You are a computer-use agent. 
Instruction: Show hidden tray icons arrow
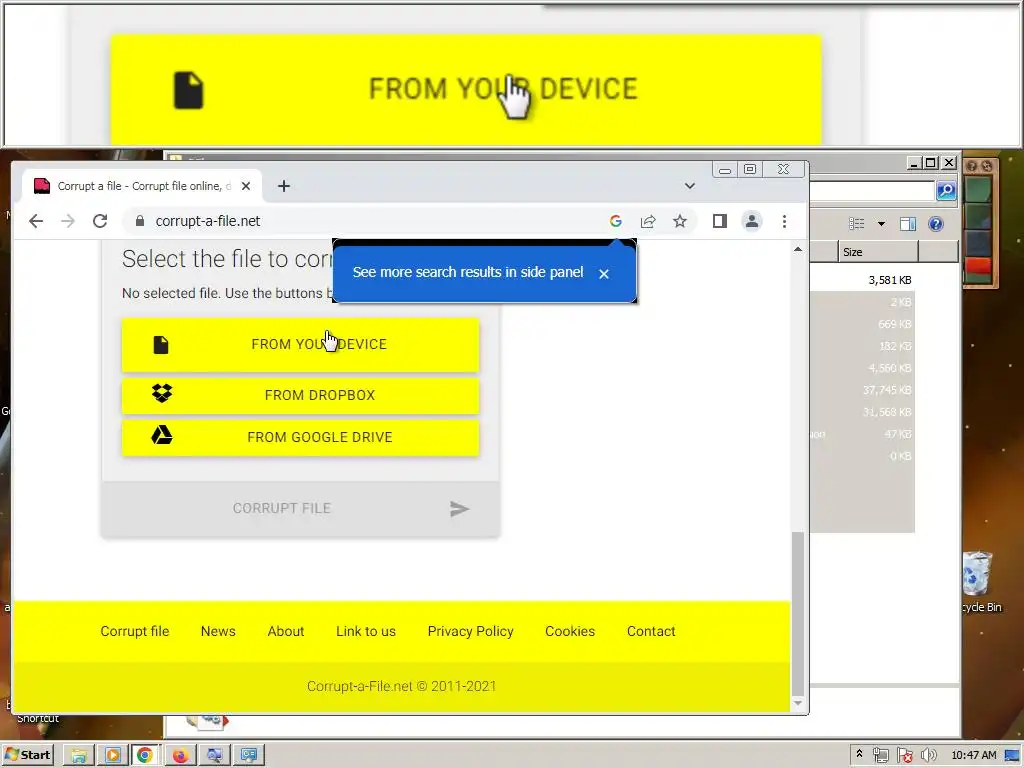[859, 754]
